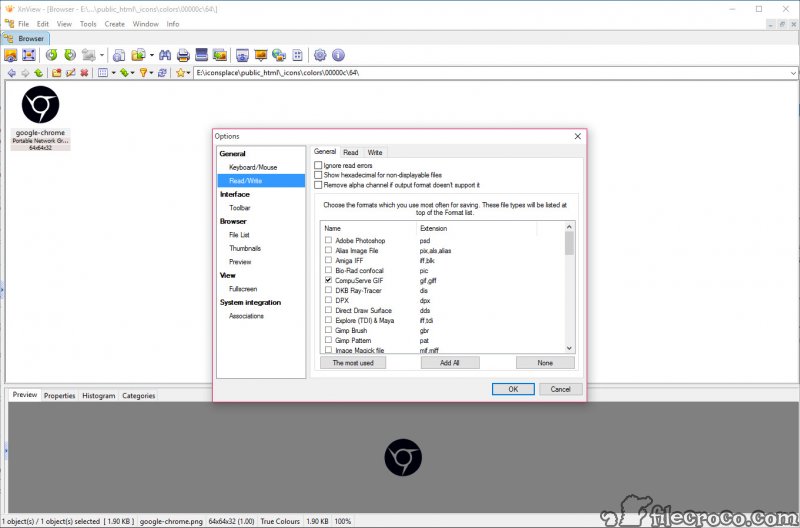Image resolution: width=800 pixels, height=528 pixels.
Task: Open the filter funnel dropdown arrow
Action: (151, 73)
